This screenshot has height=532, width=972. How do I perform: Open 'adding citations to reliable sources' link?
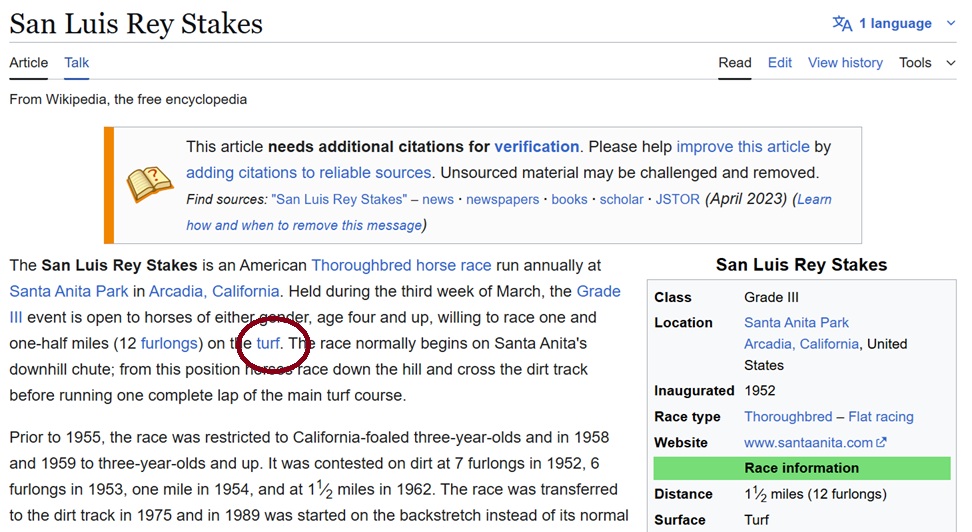coord(309,172)
